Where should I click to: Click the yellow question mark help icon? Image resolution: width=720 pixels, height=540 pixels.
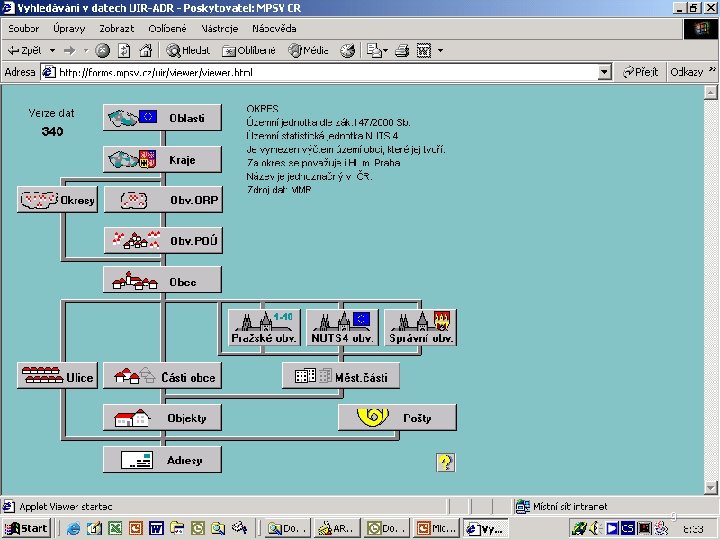click(x=445, y=462)
